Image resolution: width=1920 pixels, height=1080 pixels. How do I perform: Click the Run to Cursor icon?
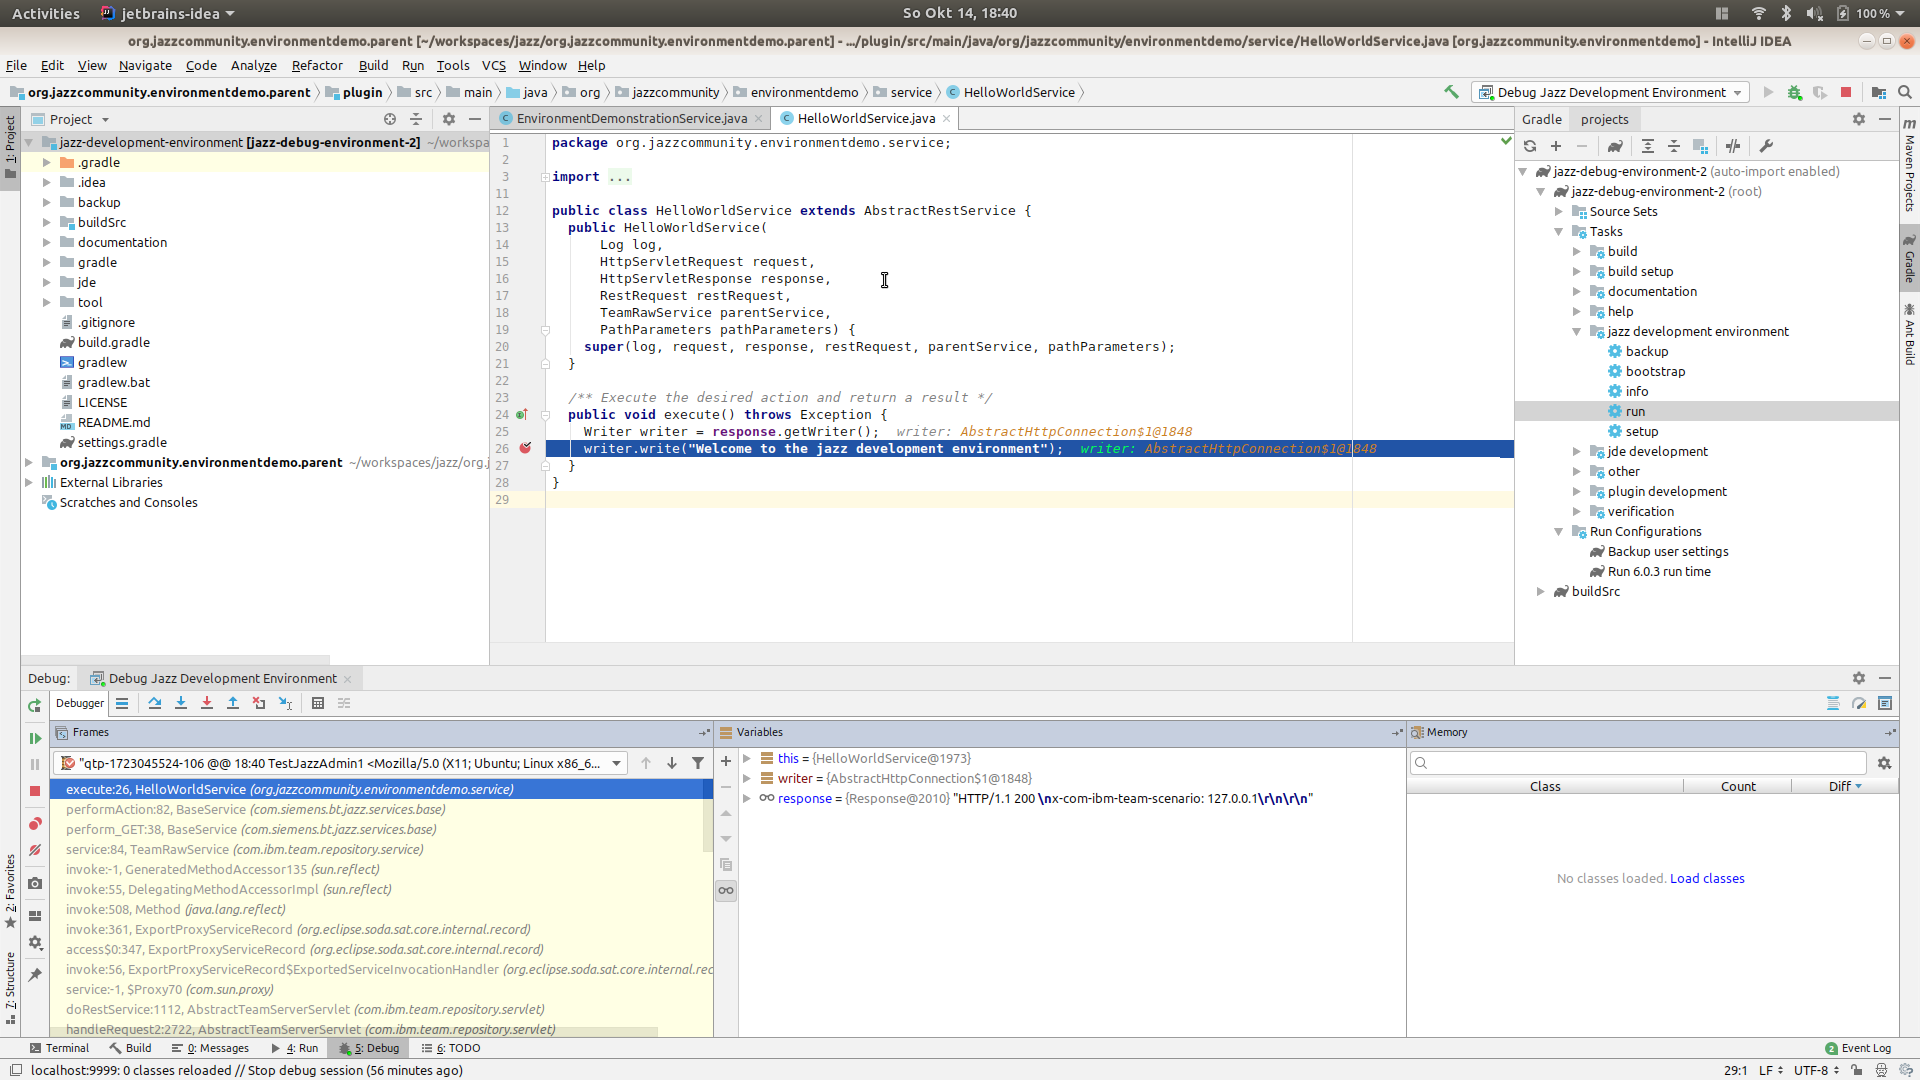tap(286, 703)
